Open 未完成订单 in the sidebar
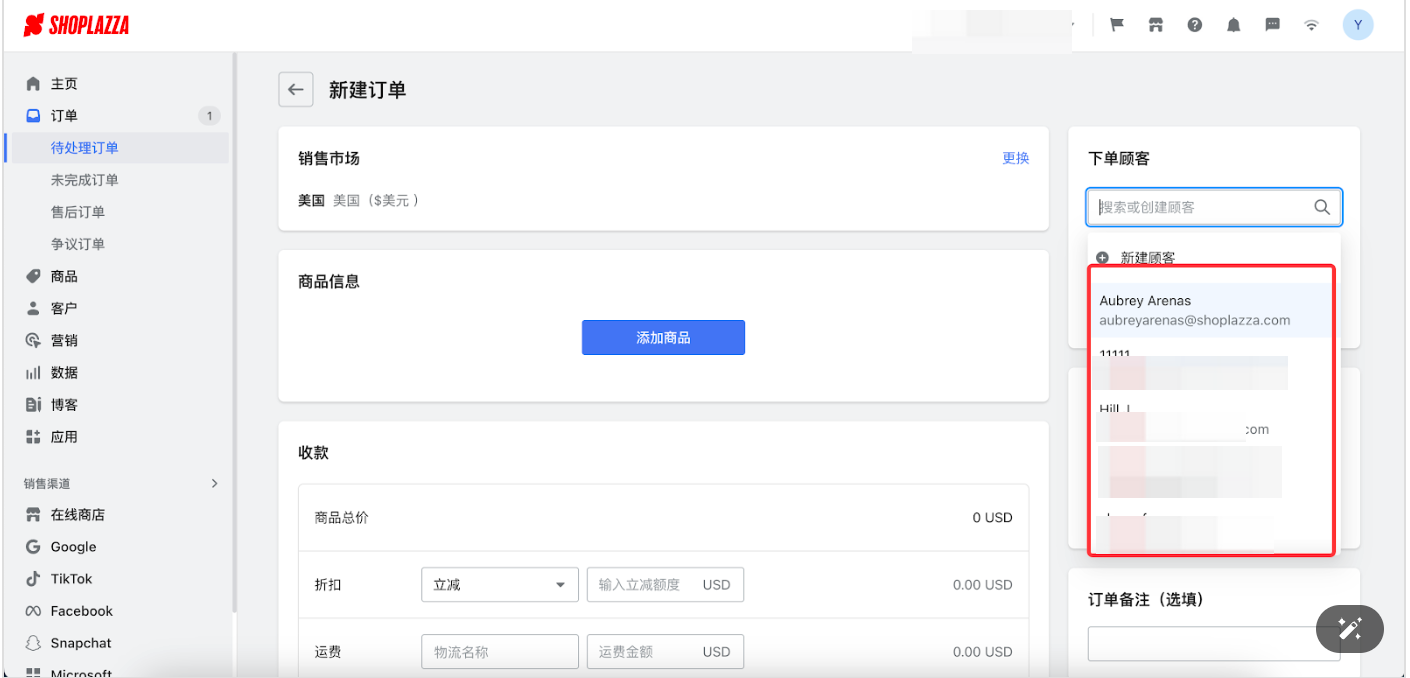1410x678 pixels. point(85,180)
